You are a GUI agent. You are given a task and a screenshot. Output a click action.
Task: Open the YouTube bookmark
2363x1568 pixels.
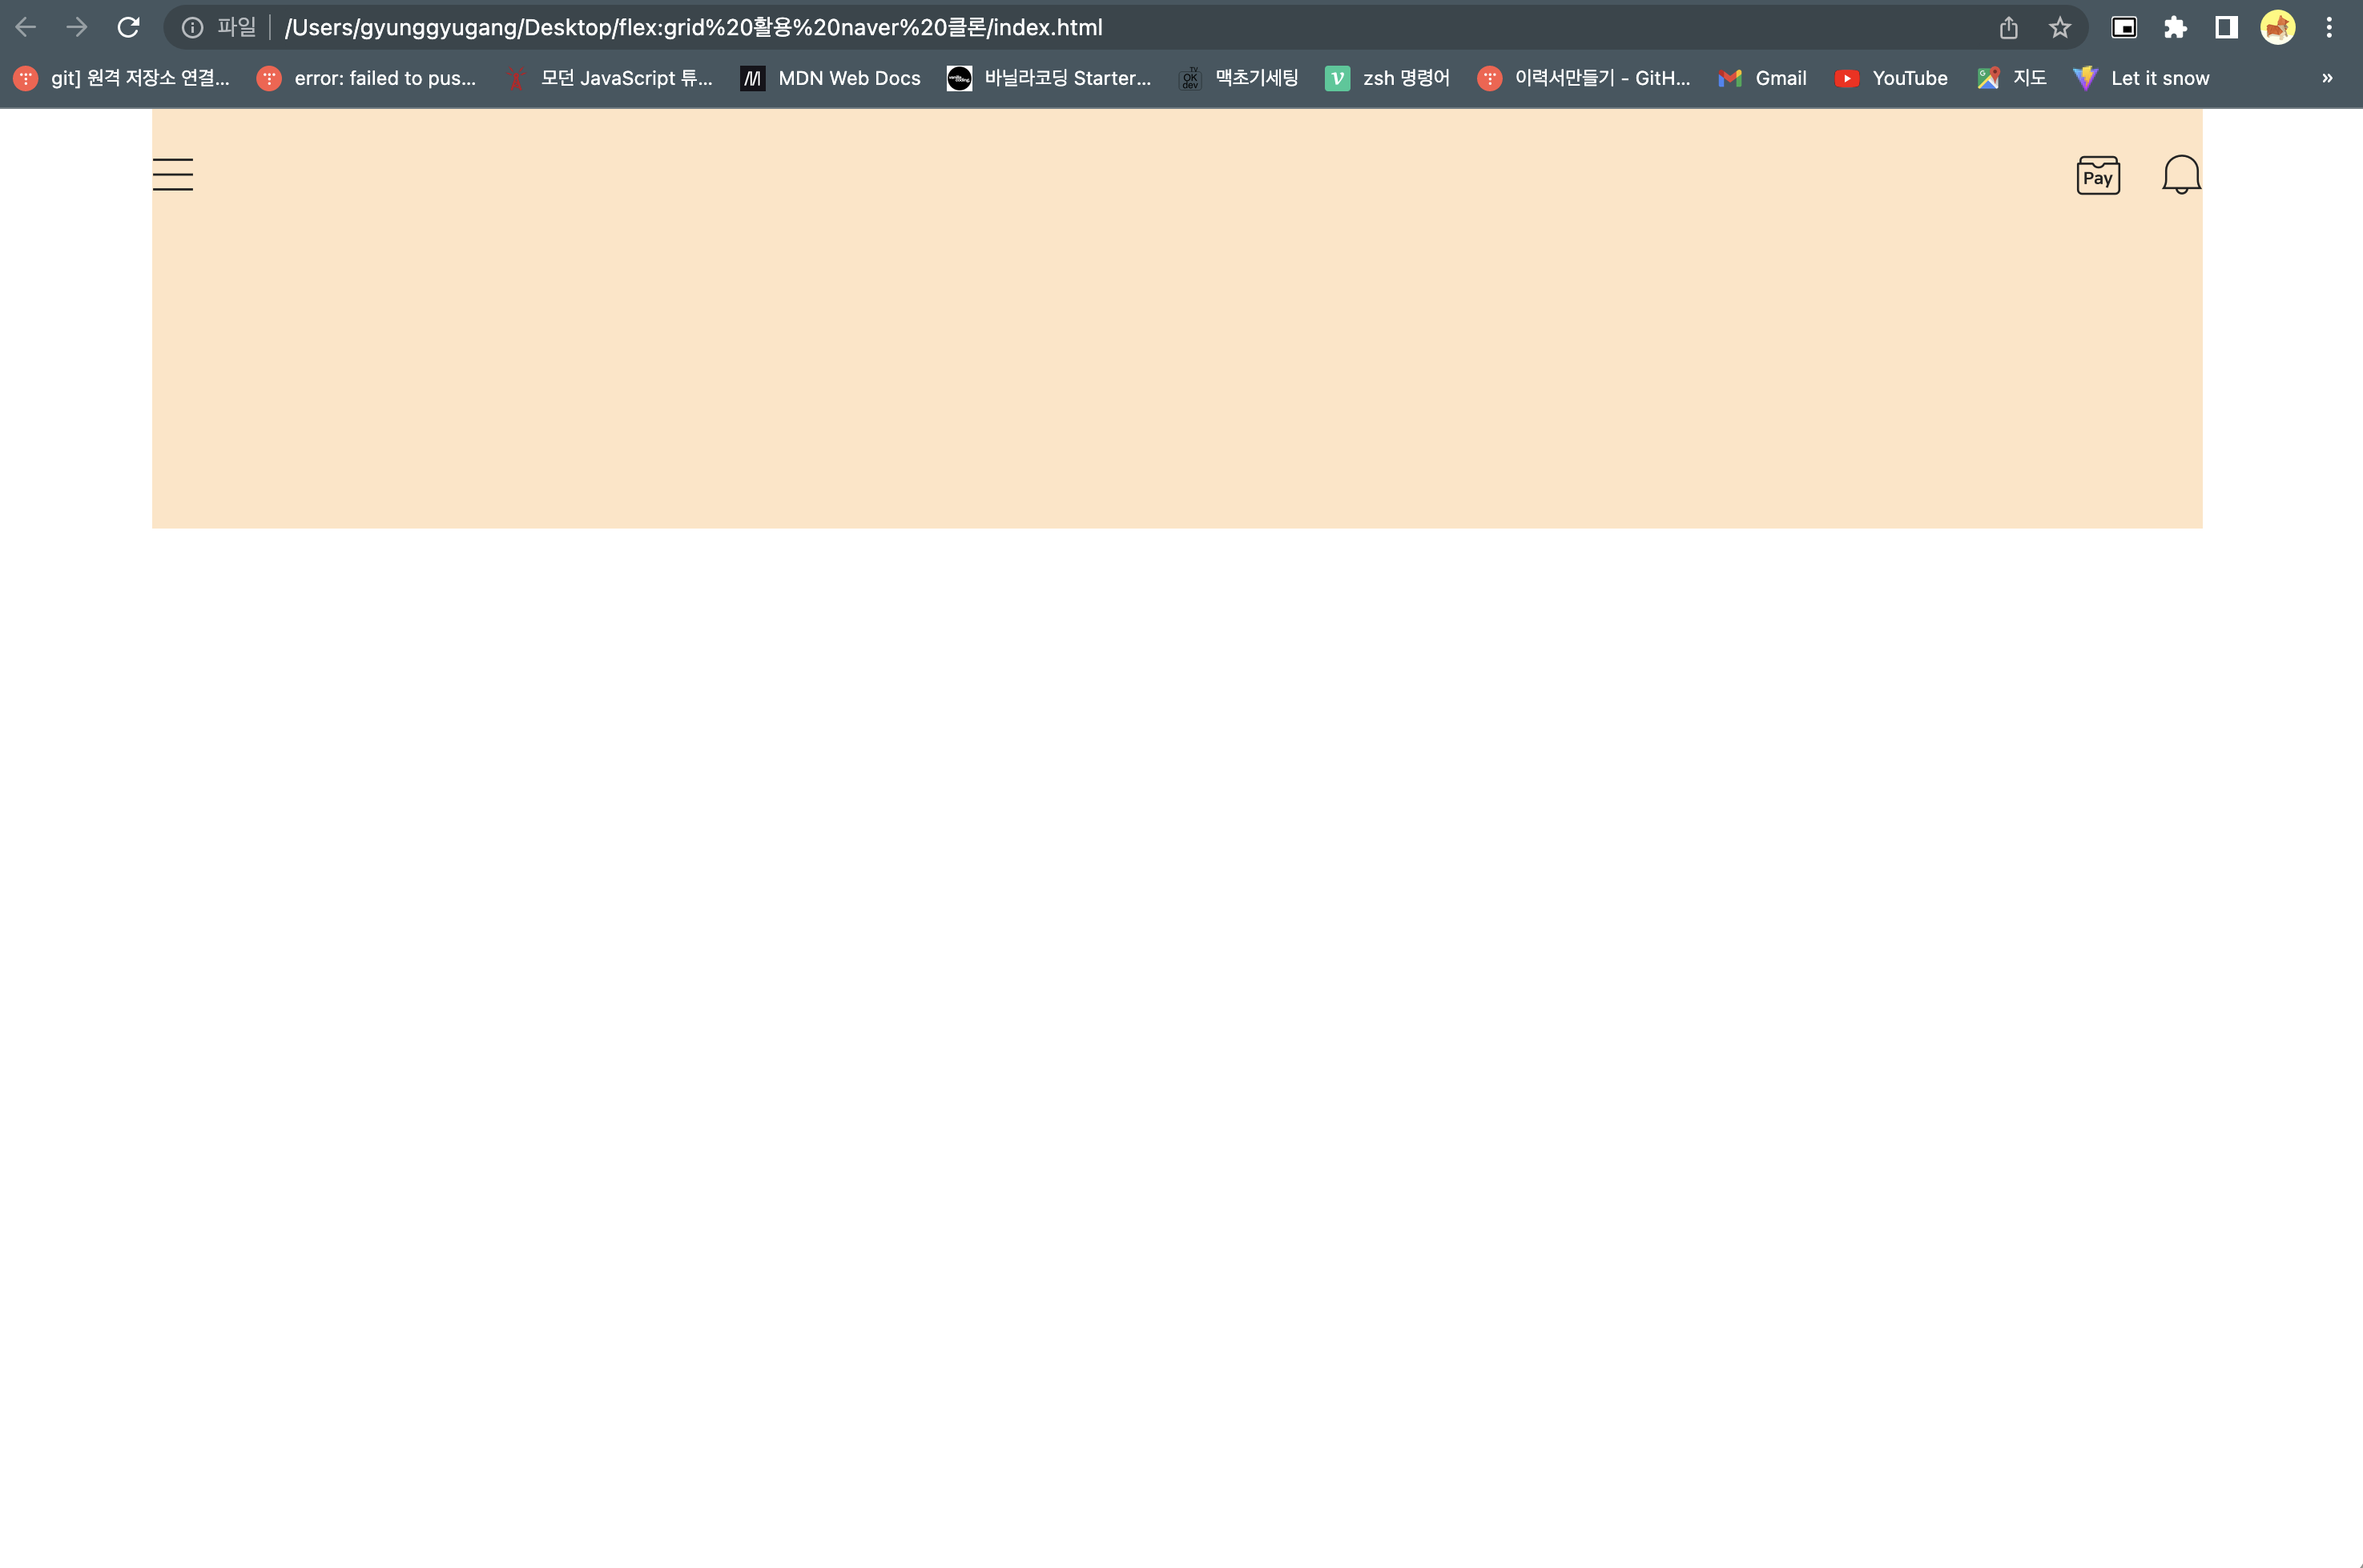pos(1891,78)
